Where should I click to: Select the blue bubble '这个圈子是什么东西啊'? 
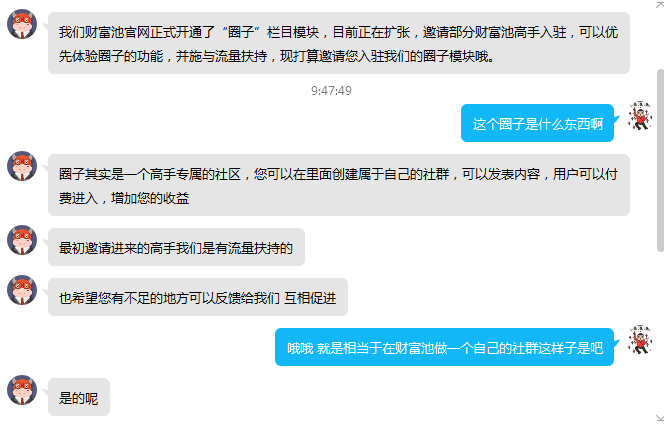537,123
